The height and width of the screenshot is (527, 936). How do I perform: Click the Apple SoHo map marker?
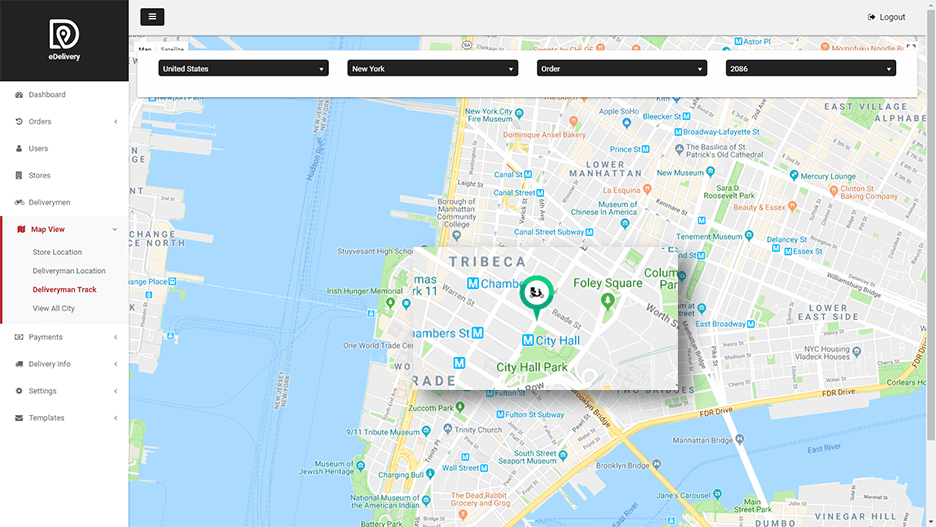click(626, 124)
